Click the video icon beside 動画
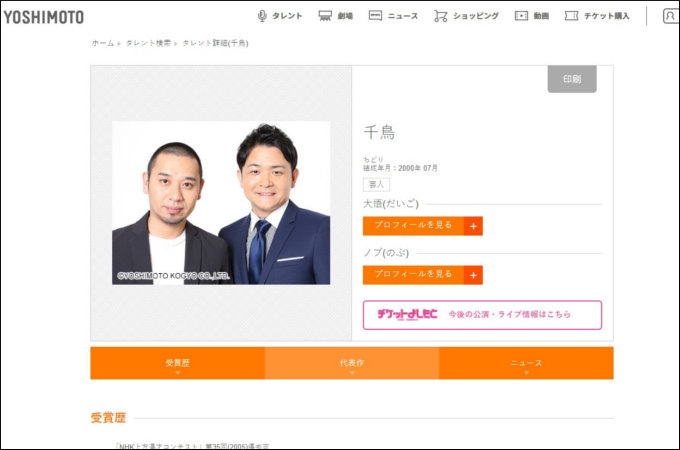 [521, 16]
